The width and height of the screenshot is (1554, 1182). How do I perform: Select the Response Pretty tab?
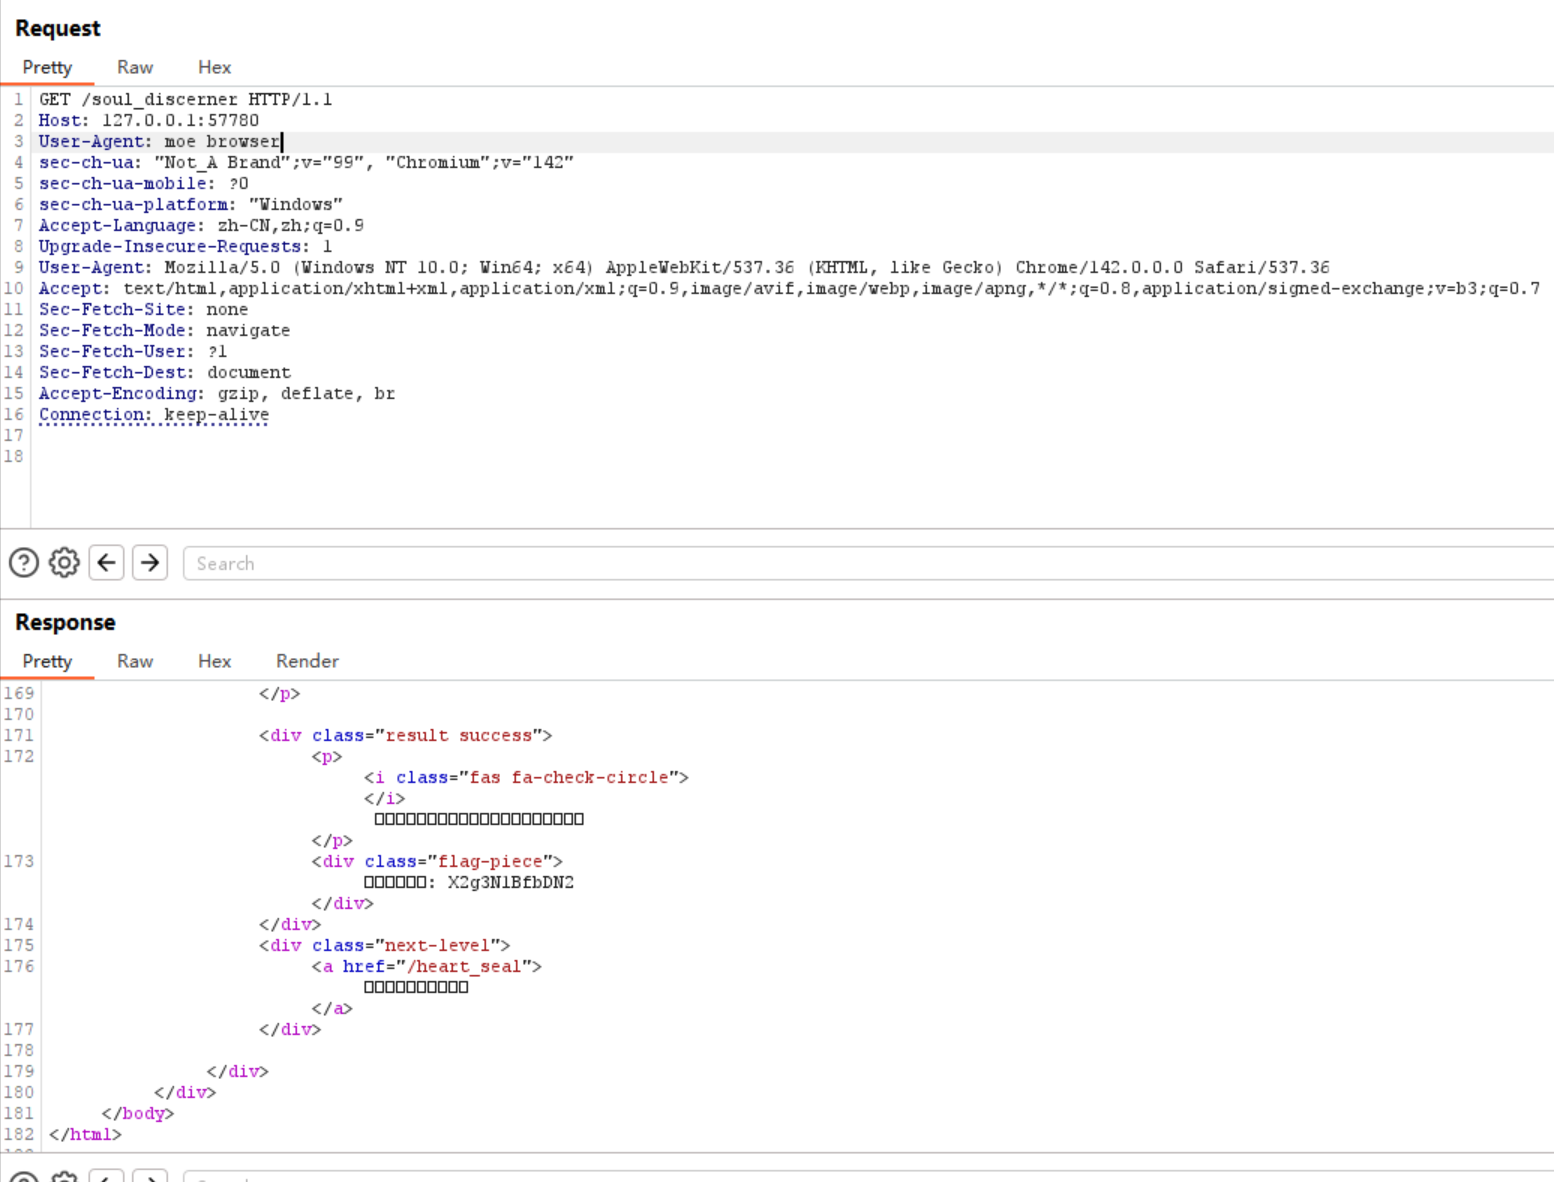47,661
